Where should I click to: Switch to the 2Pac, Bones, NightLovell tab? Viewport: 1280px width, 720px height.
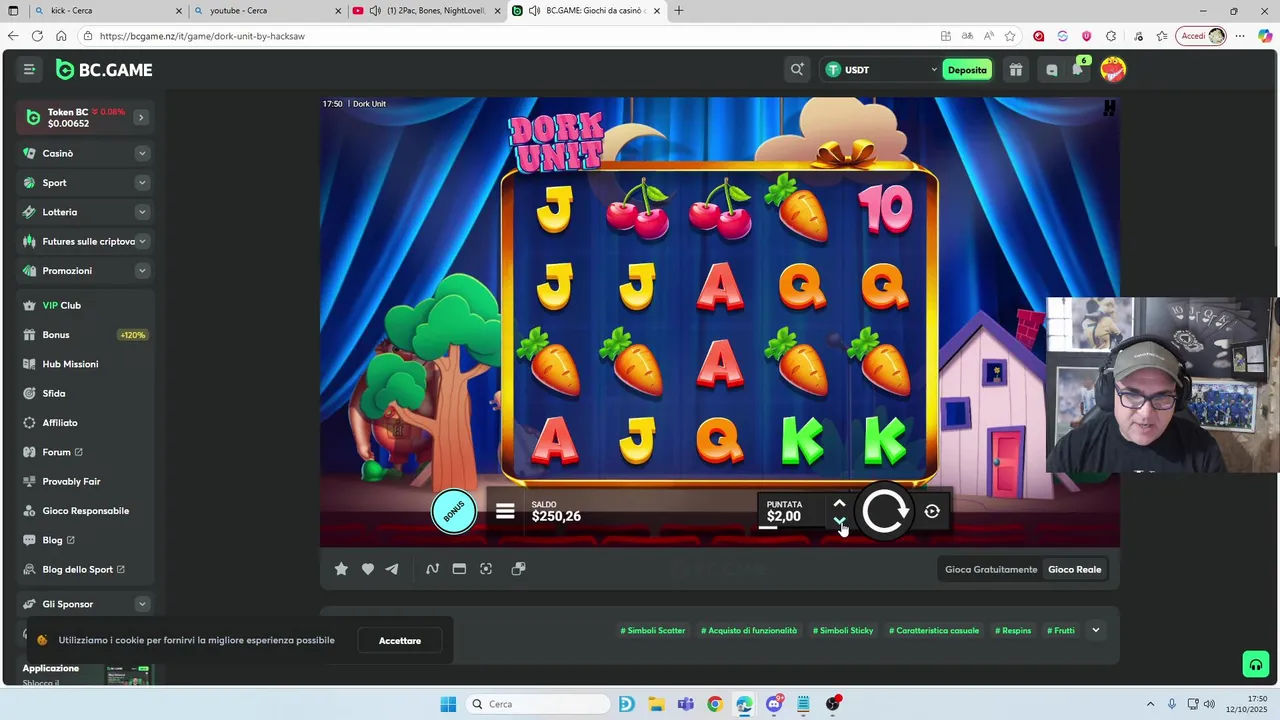tap(425, 11)
